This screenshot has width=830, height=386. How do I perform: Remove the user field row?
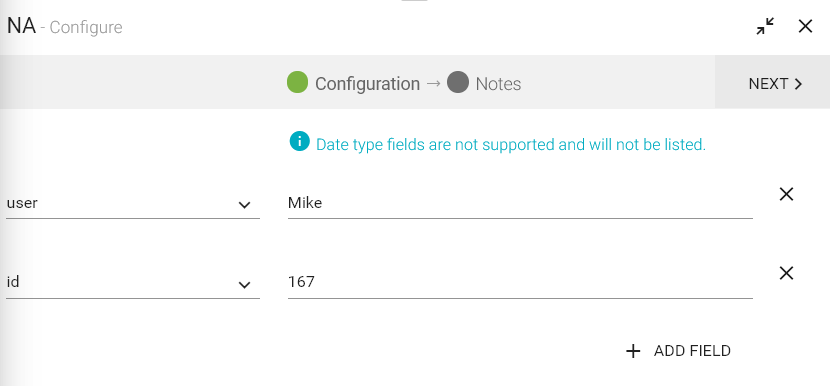point(786,194)
